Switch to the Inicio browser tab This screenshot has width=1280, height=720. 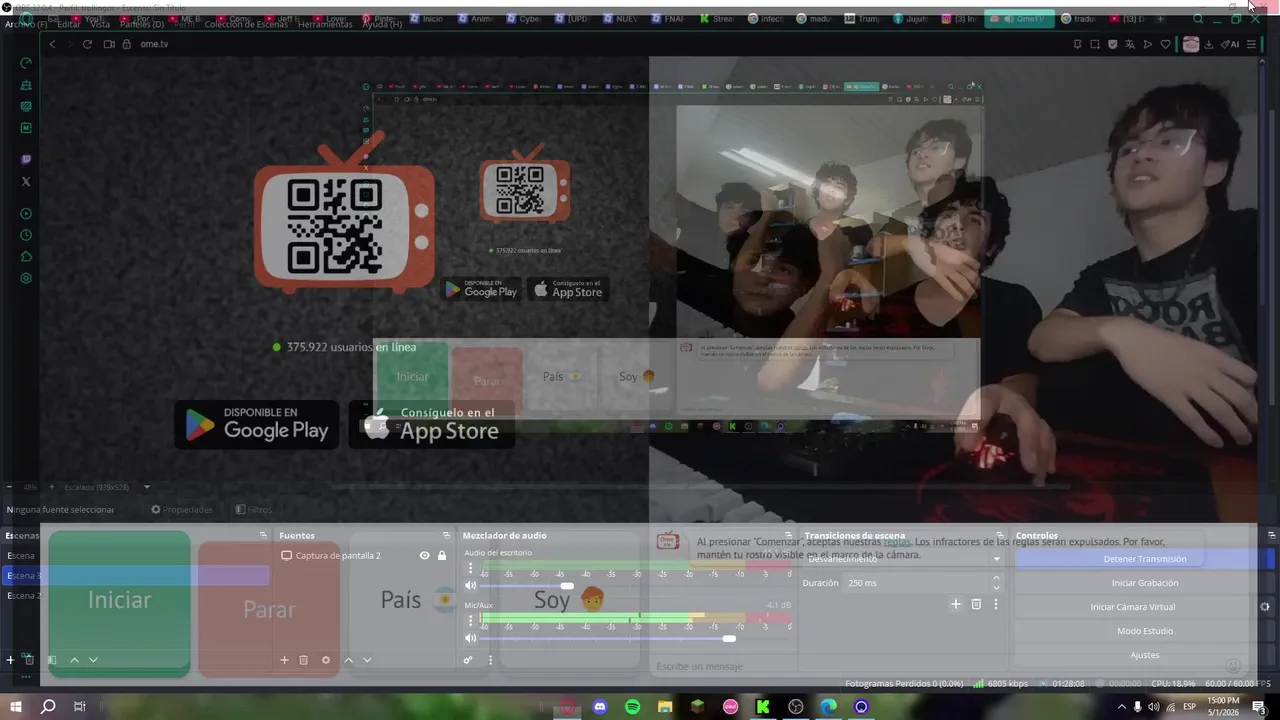click(x=426, y=18)
